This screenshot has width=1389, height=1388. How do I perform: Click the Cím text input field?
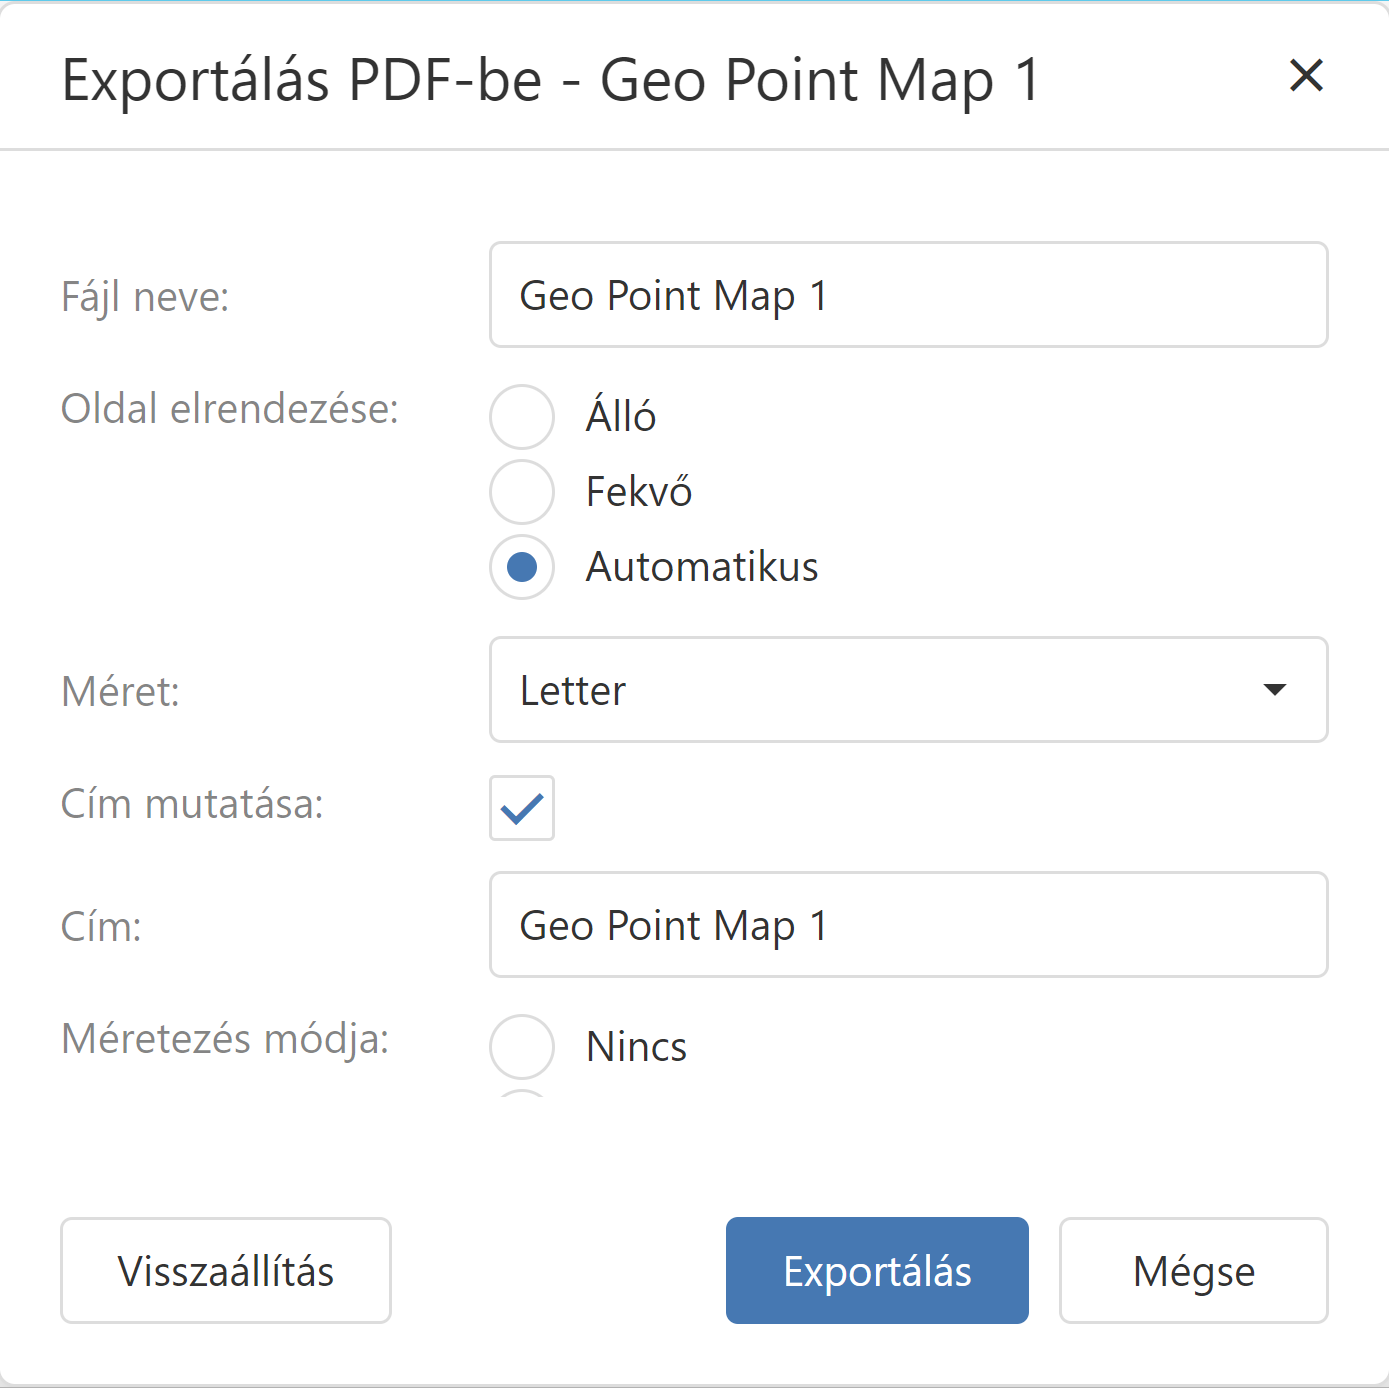click(x=908, y=925)
